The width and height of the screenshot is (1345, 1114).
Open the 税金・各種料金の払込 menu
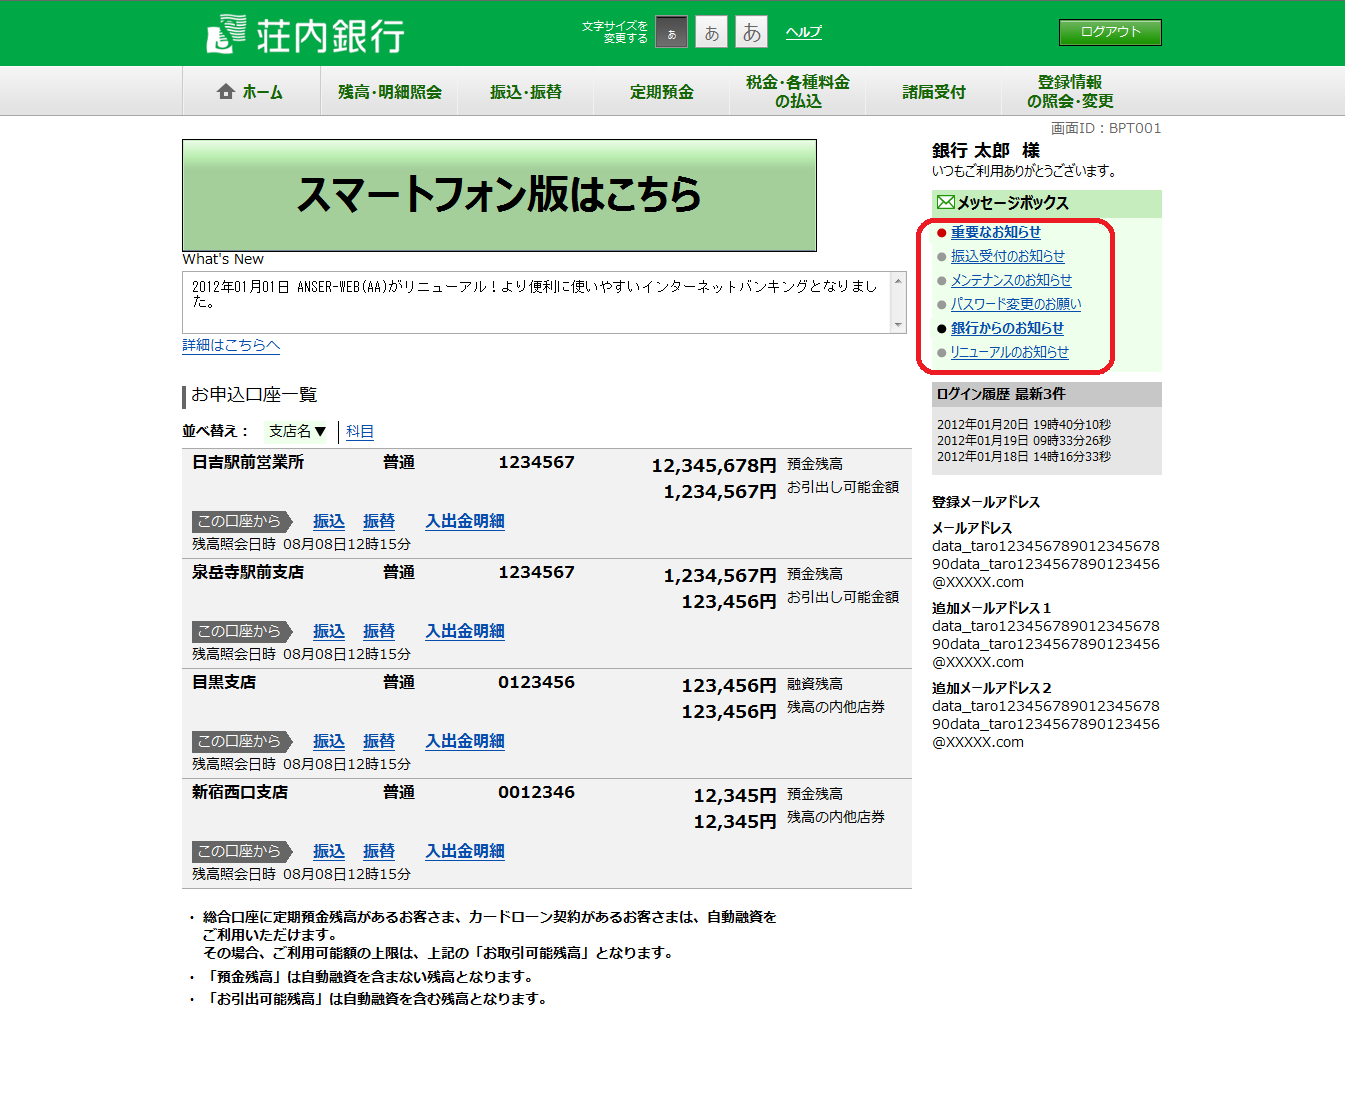pos(798,92)
